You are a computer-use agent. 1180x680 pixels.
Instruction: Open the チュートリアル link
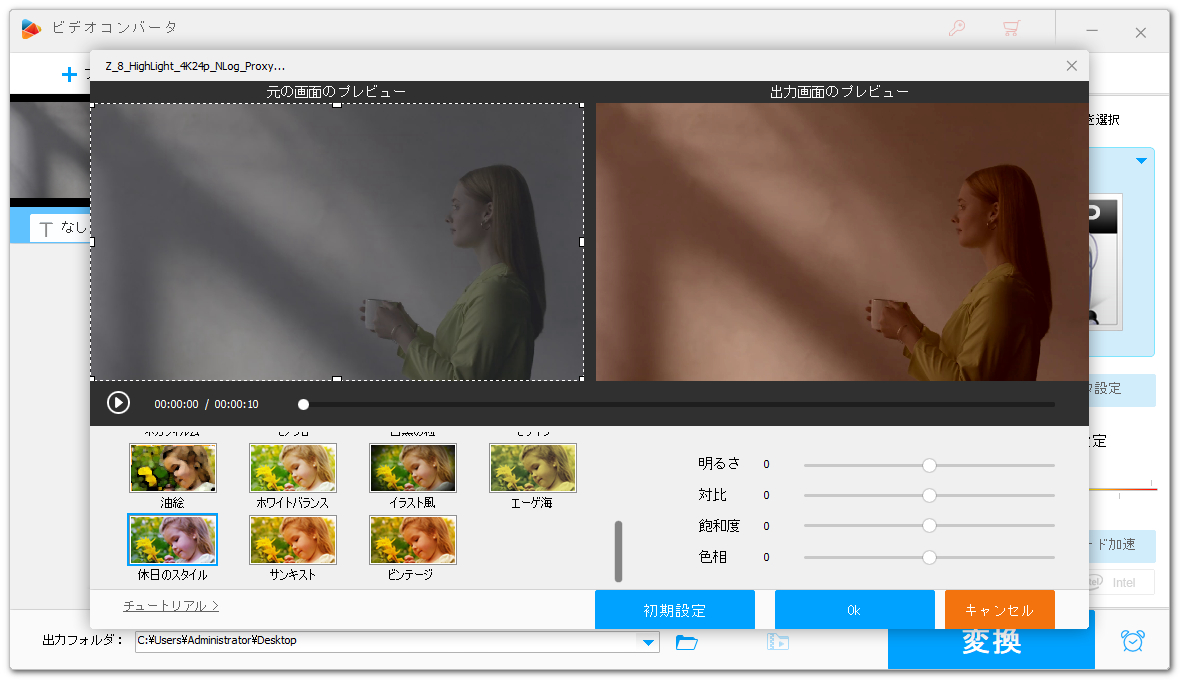pyautogui.click(x=171, y=606)
